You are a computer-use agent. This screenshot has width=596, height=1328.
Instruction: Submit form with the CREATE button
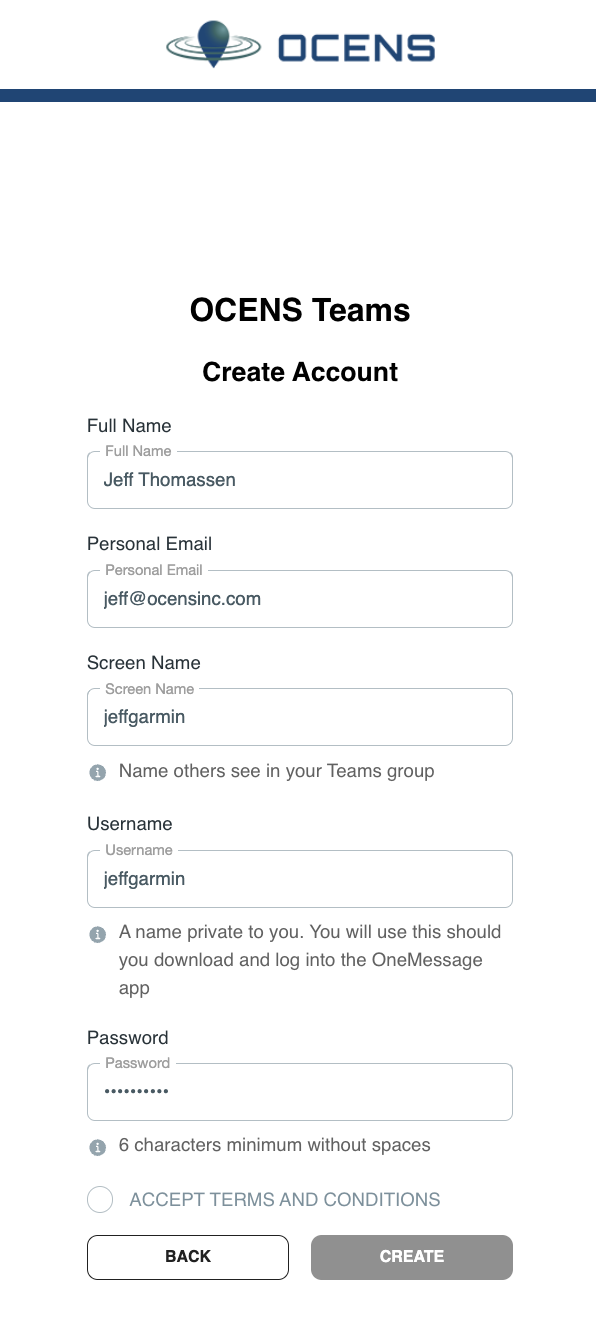coord(412,1257)
